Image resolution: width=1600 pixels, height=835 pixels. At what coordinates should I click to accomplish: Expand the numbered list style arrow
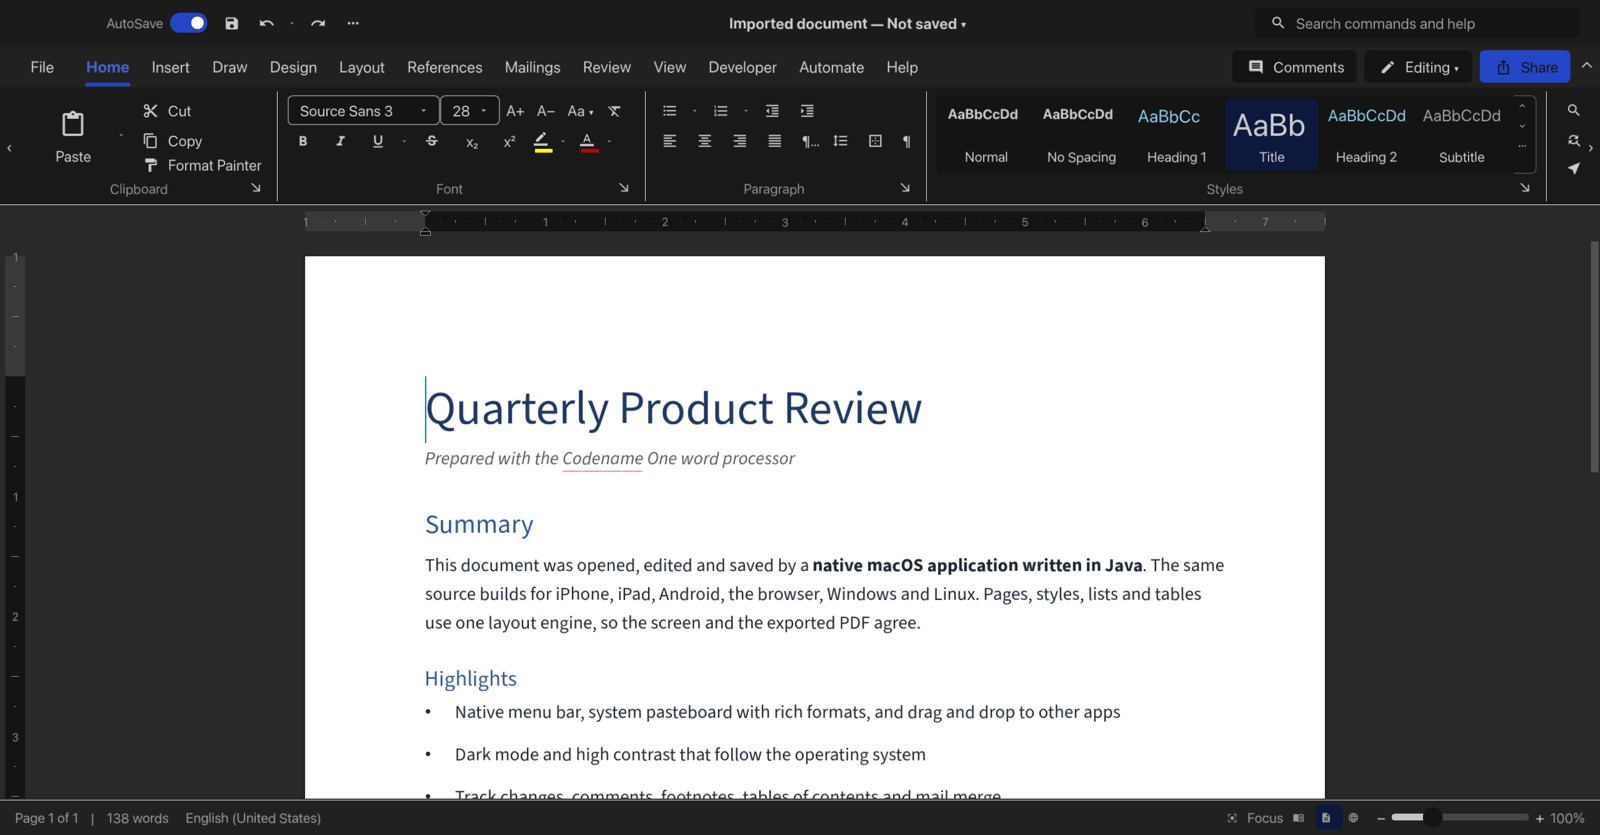[x=746, y=111]
